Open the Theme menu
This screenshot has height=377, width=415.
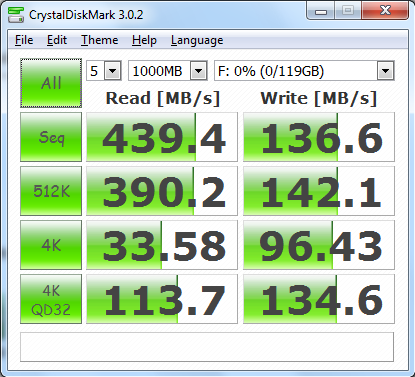coord(100,40)
